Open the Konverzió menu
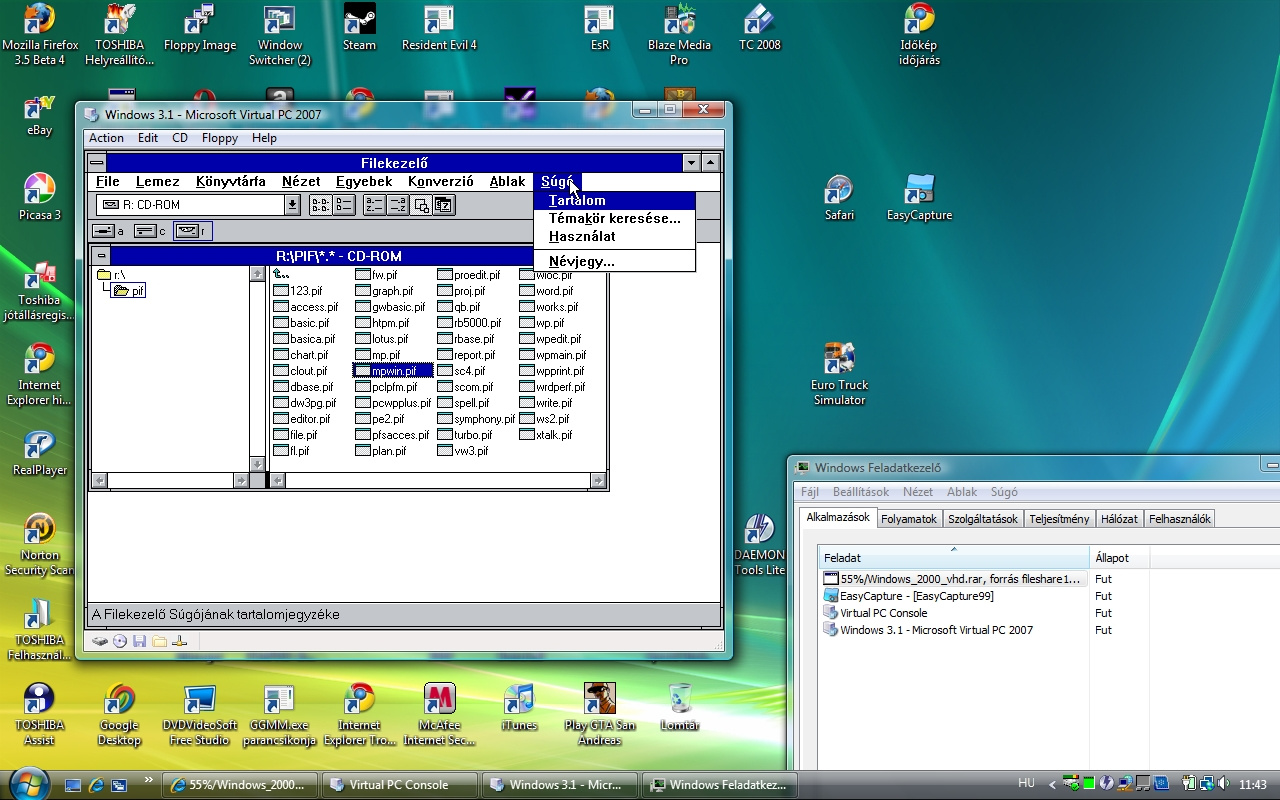 440,182
